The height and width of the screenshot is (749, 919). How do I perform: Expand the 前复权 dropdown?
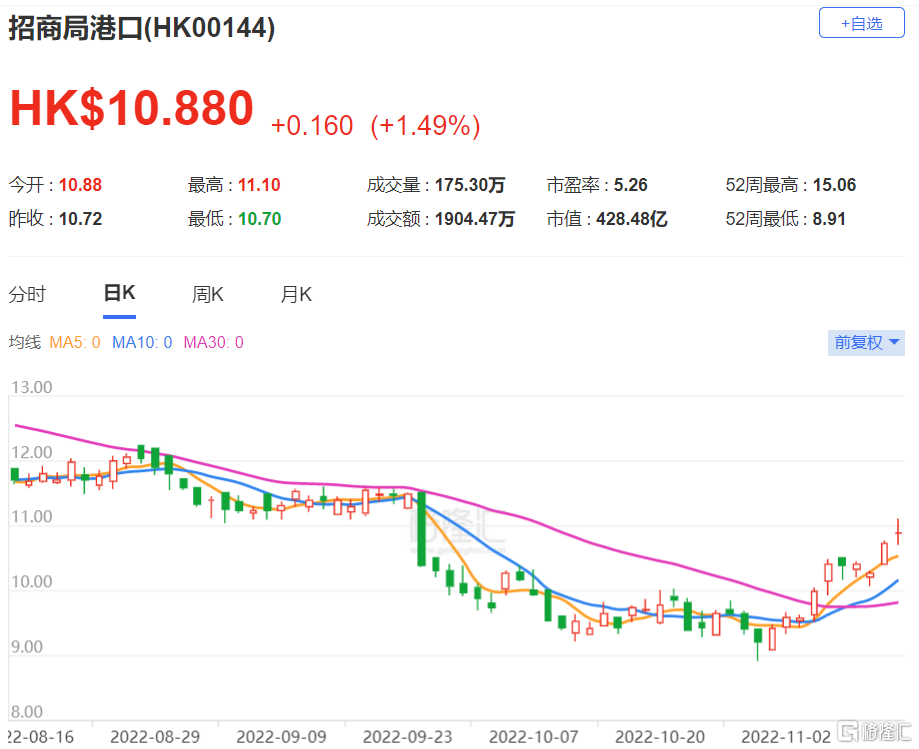[866, 342]
